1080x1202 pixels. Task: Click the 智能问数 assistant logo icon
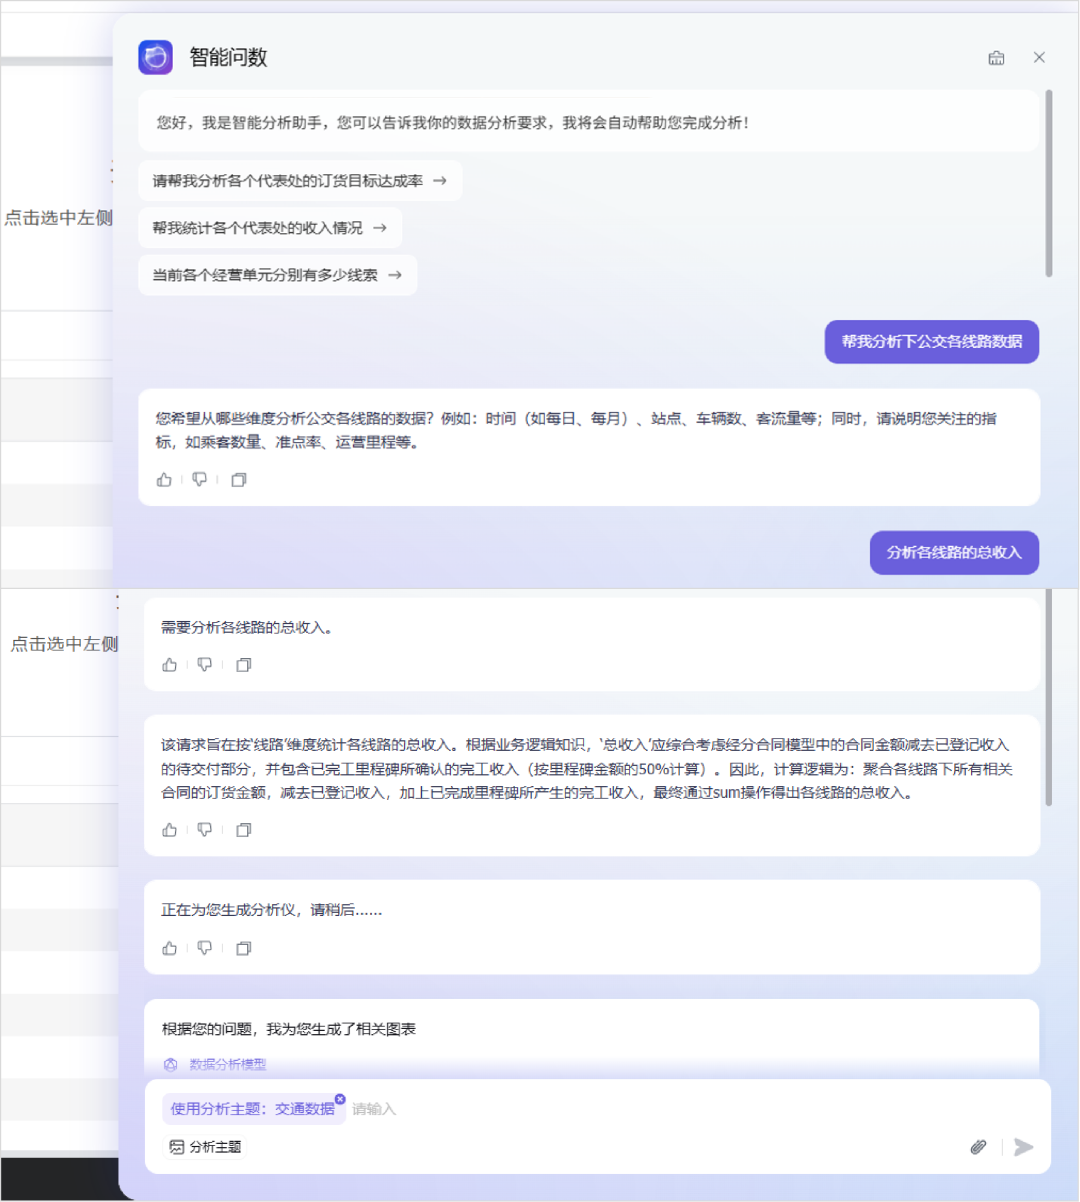155,57
